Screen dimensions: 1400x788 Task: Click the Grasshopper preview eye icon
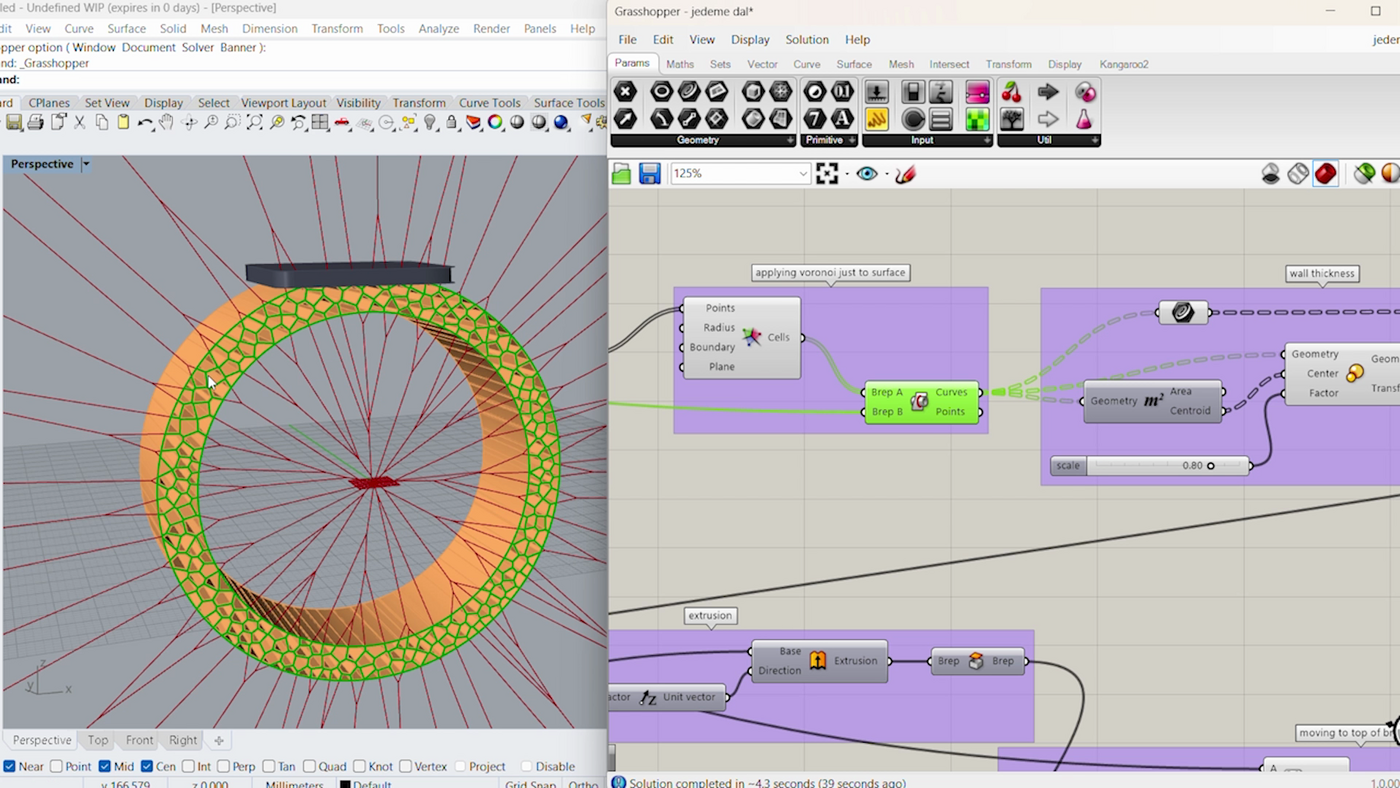[x=866, y=174]
